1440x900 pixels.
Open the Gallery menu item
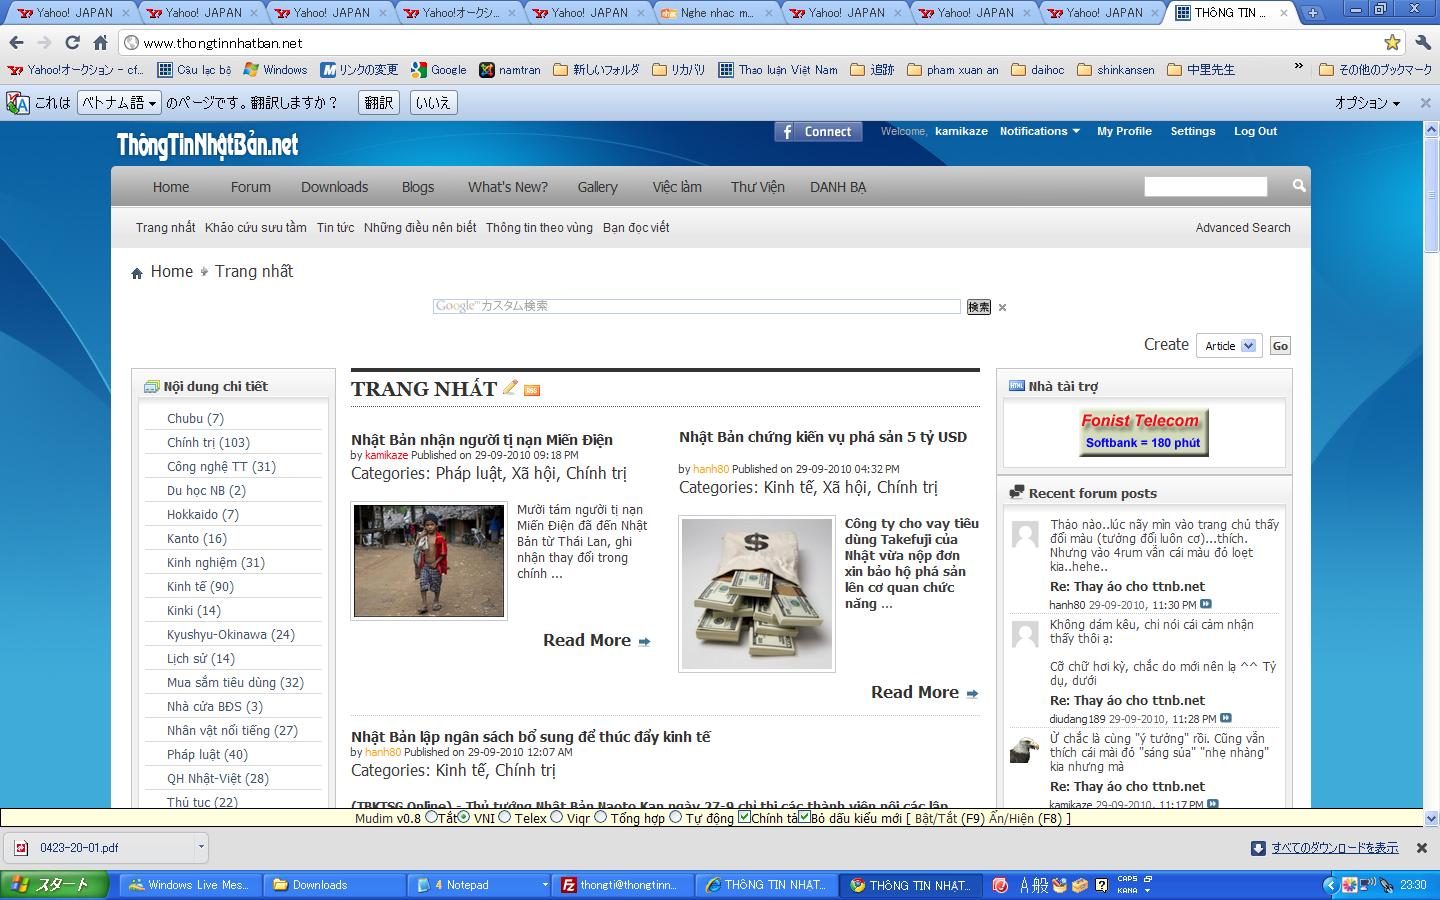coord(597,187)
